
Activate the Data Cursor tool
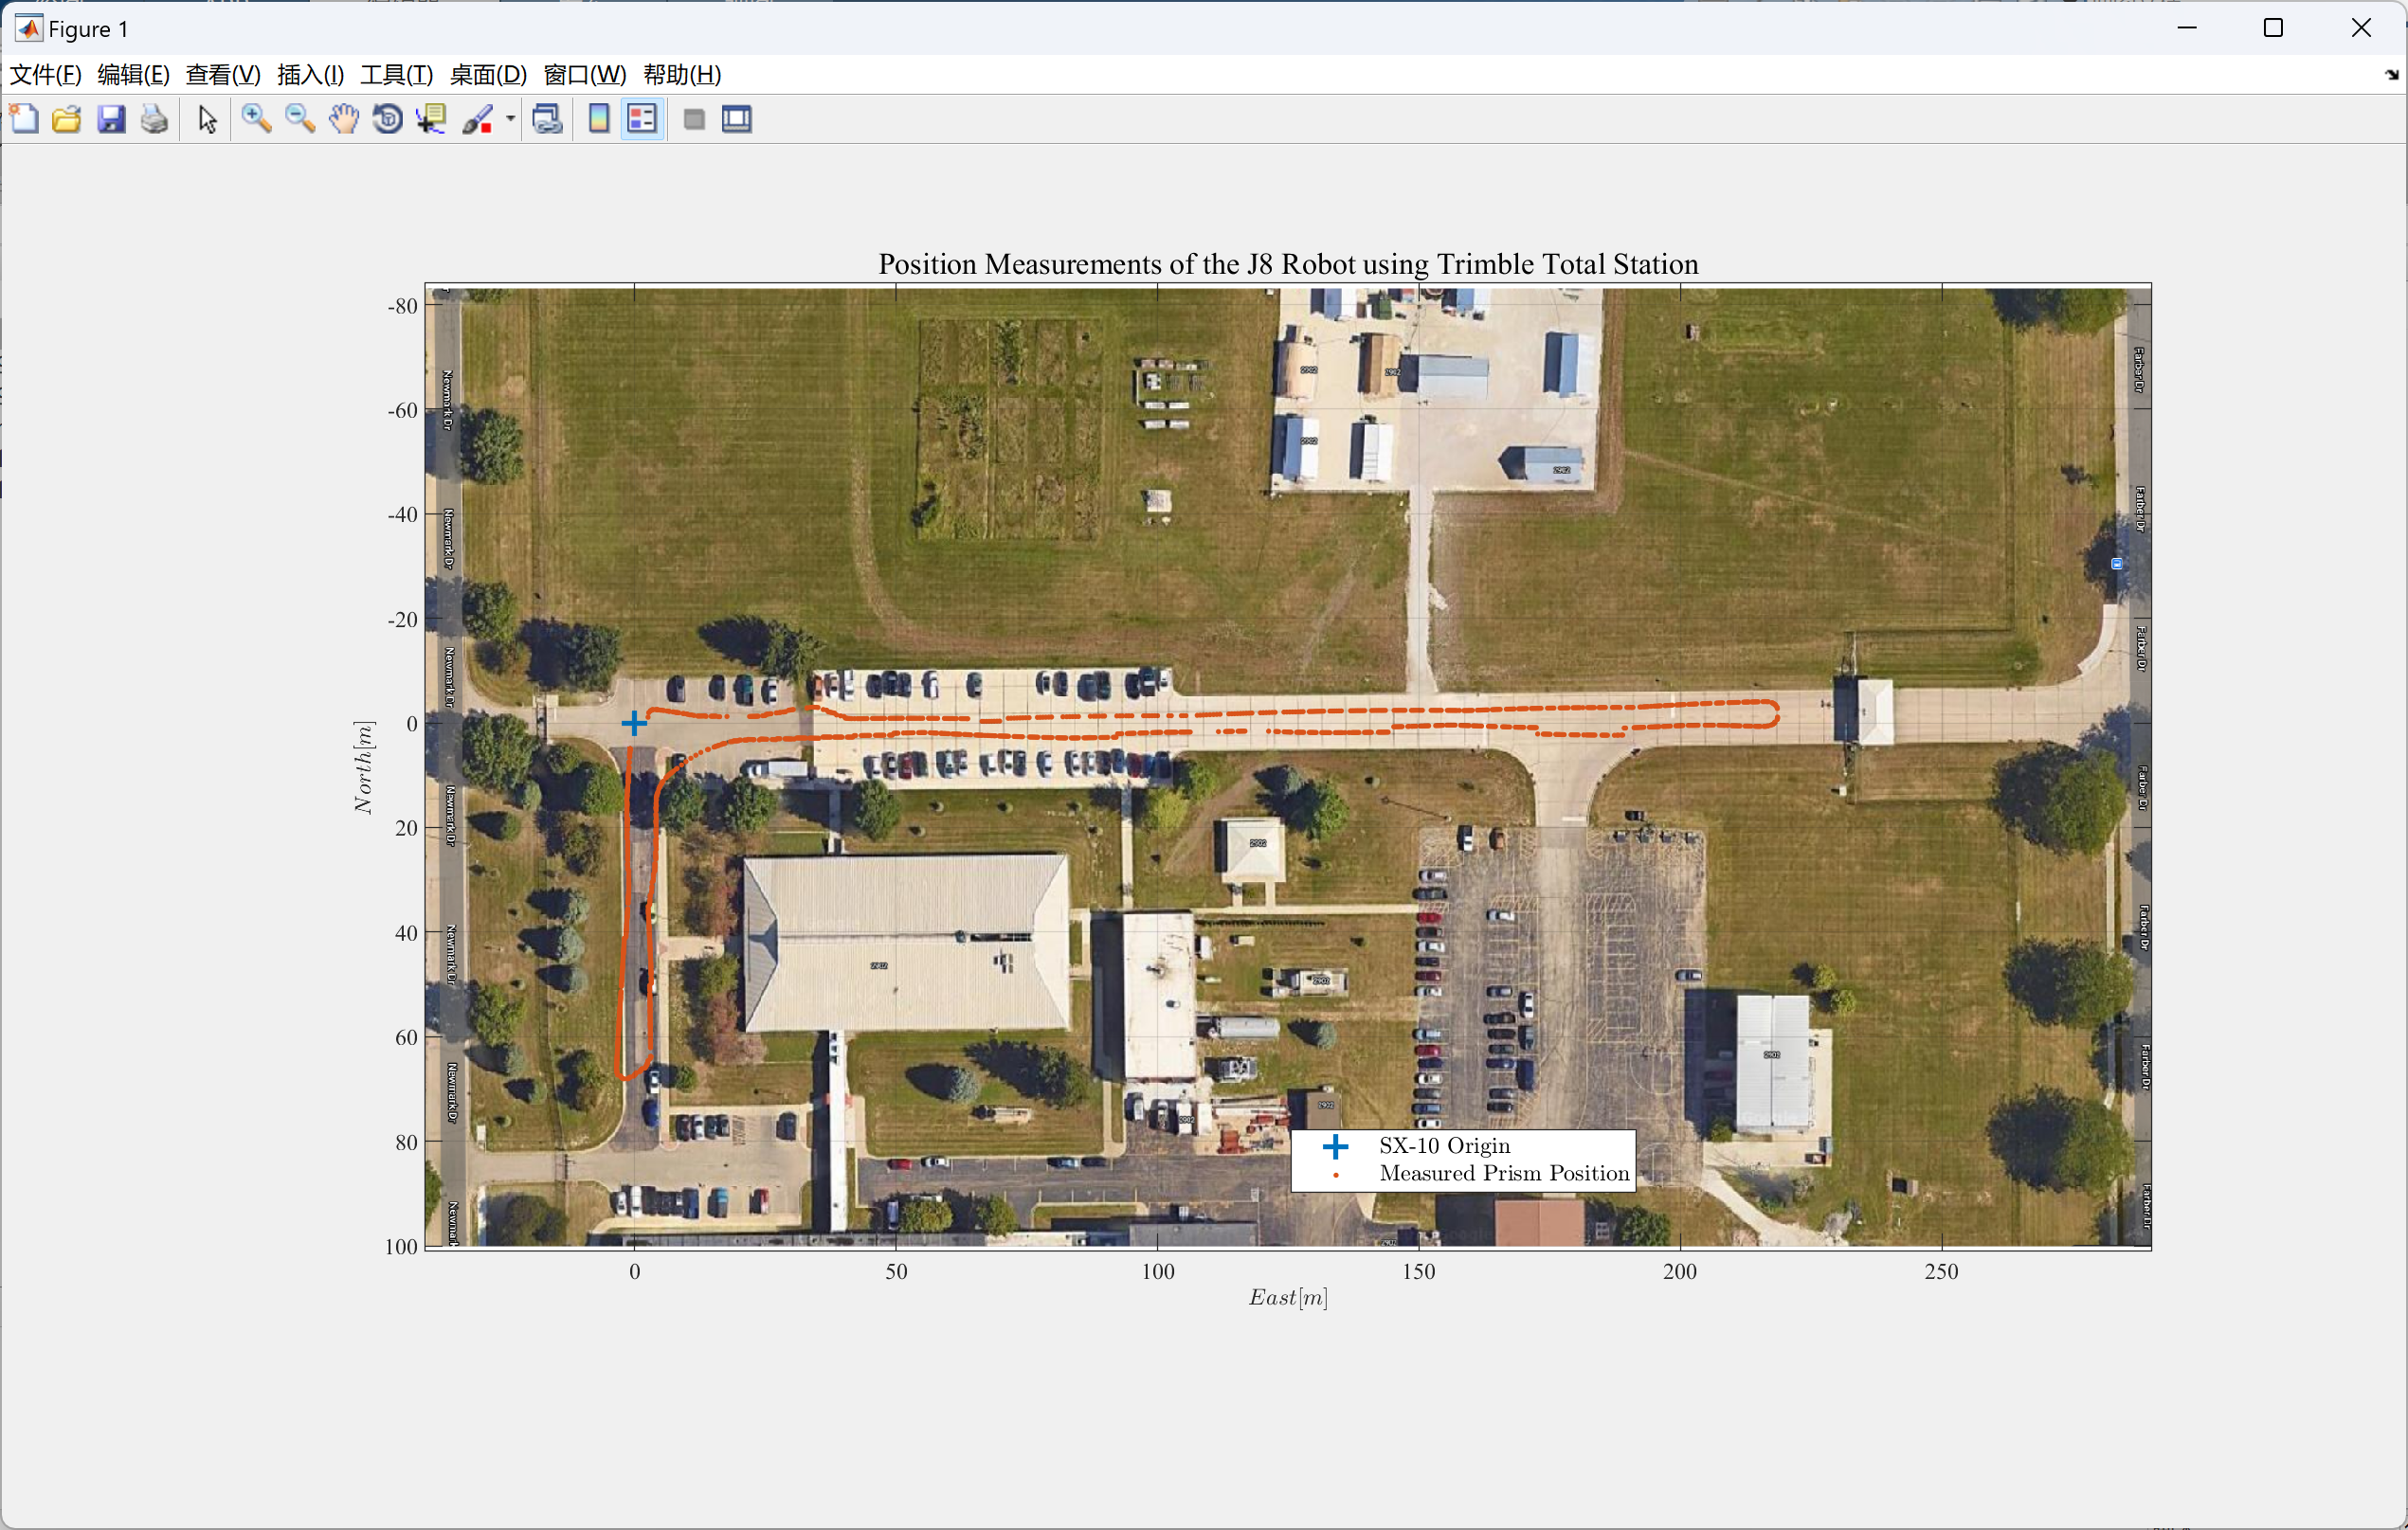point(432,120)
